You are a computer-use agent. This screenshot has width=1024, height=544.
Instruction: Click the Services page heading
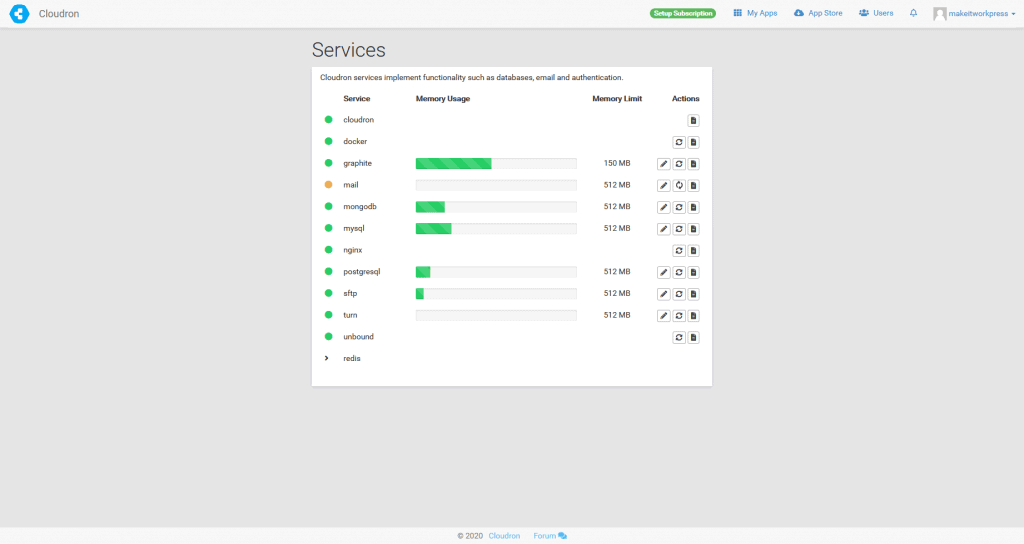[x=349, y=50]
